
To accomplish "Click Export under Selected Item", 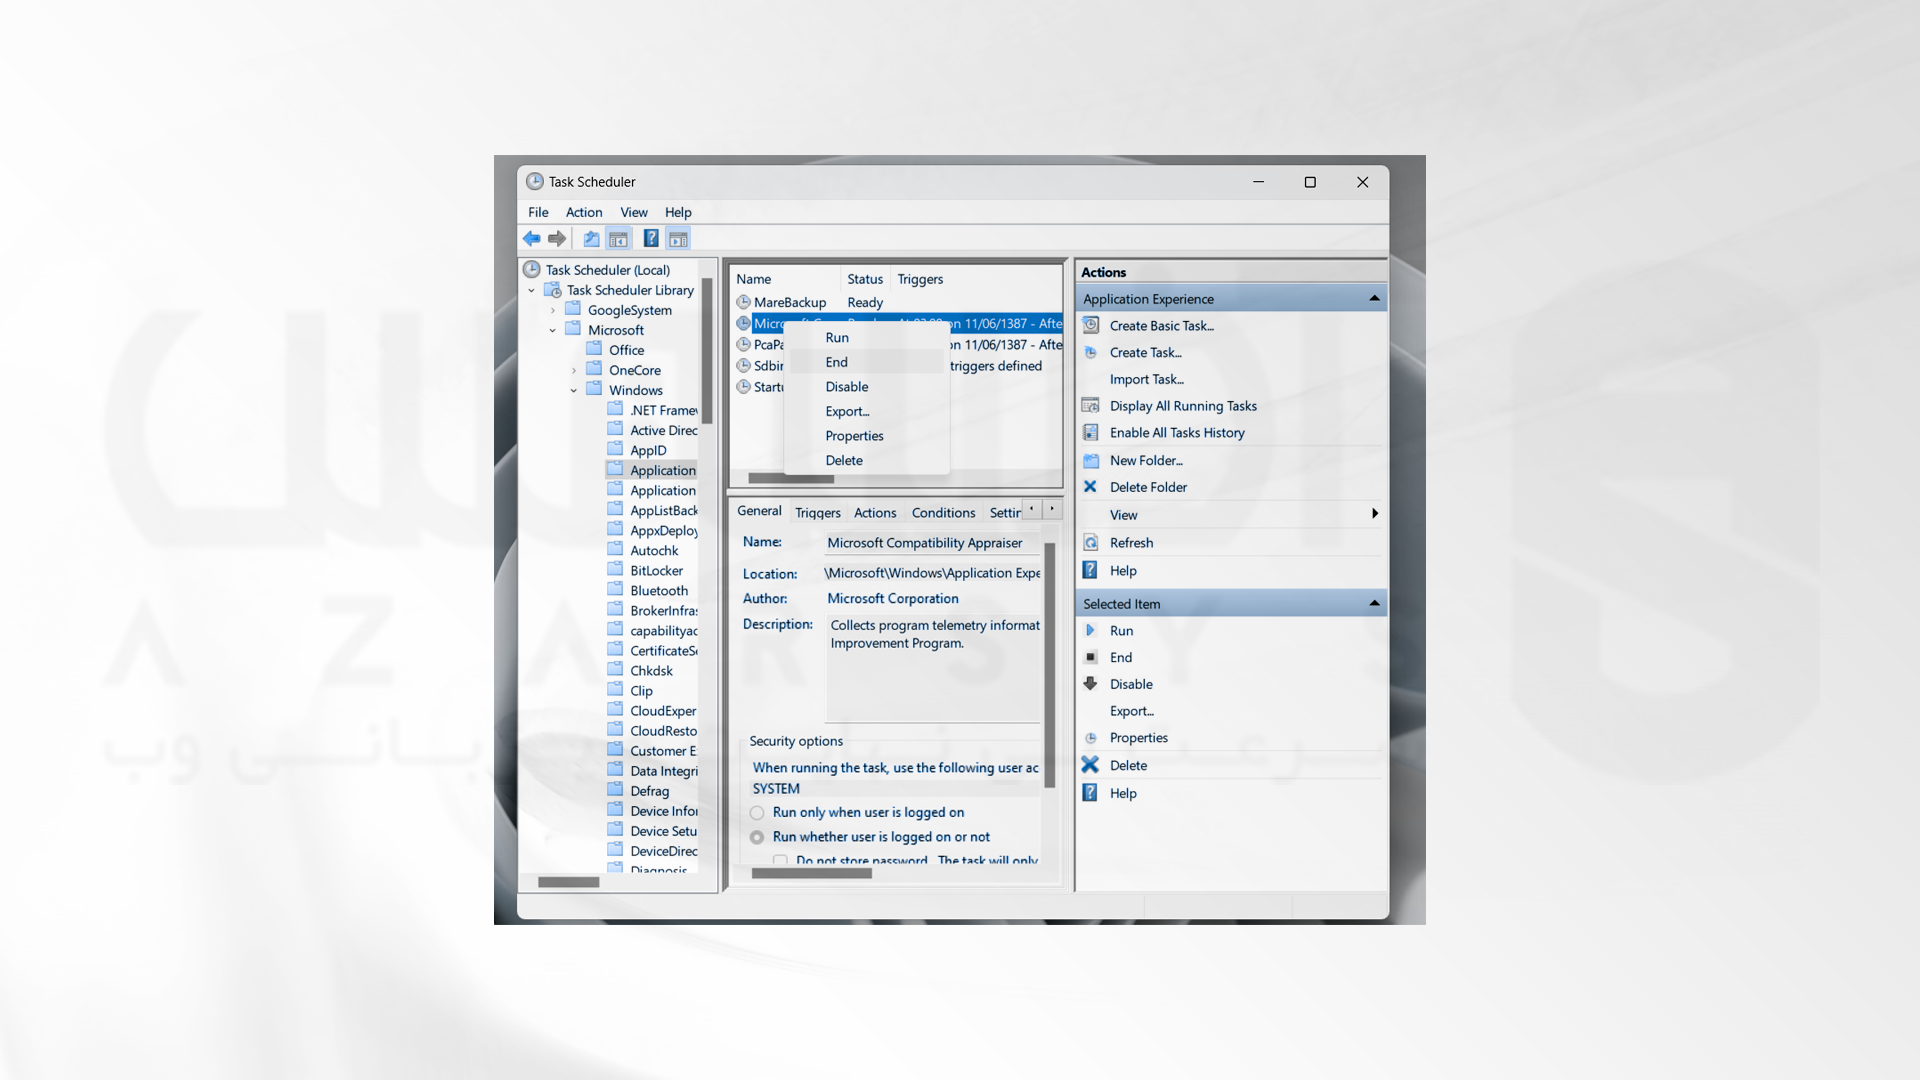I will pos(1131,711).
